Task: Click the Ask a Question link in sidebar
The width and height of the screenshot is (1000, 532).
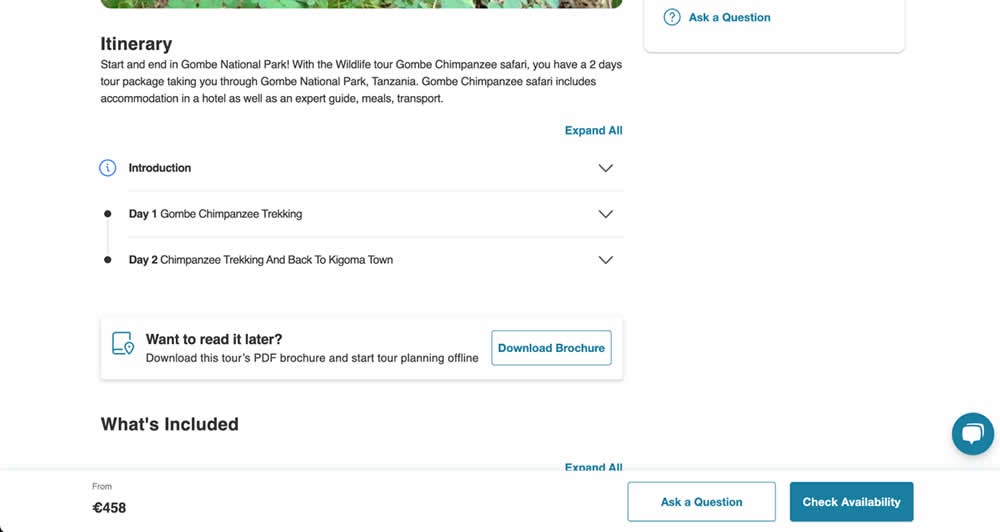Action: 729,17
